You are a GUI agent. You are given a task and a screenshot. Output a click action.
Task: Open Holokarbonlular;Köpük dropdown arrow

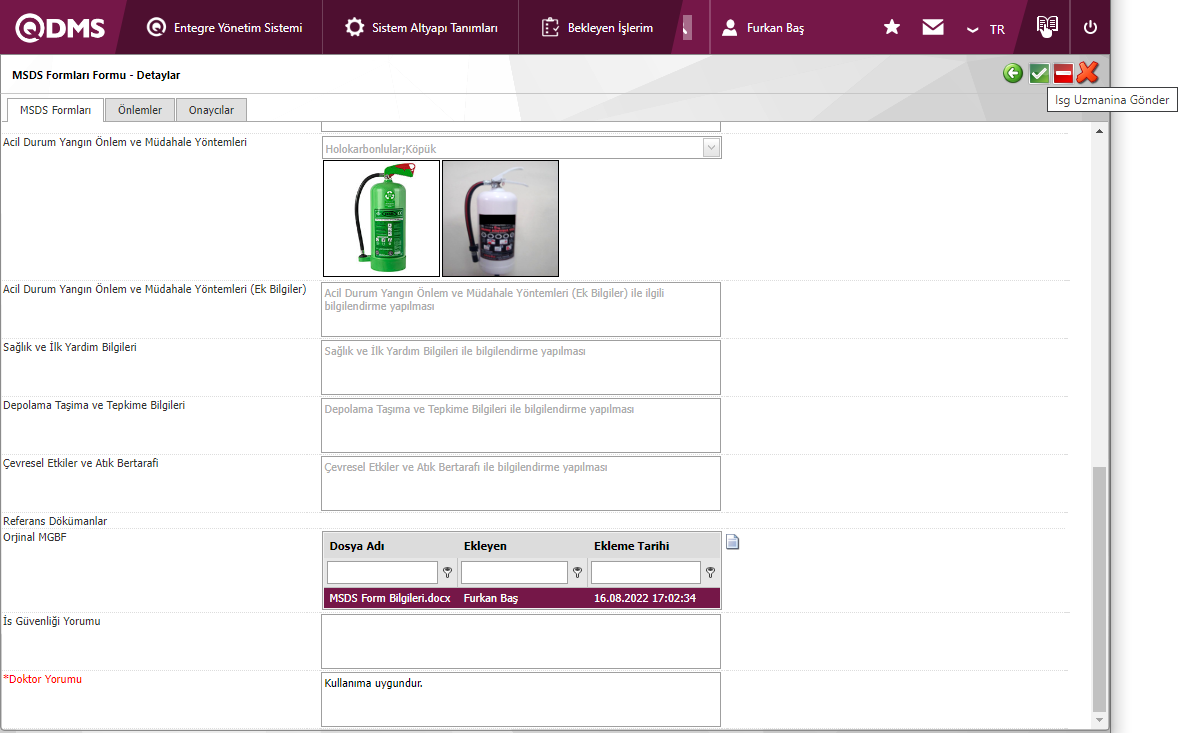[711, 148]
